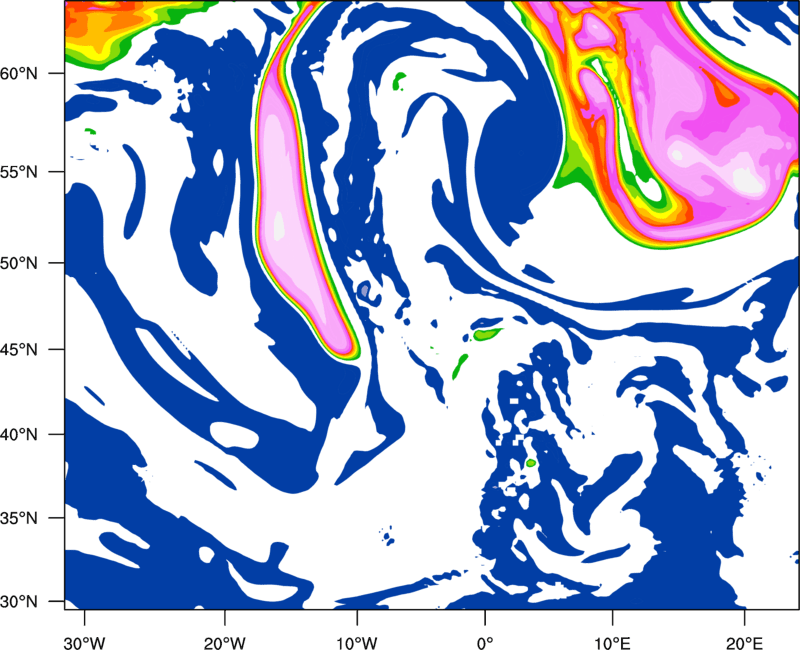Click the 35°N latitude label

coord(19,518)
